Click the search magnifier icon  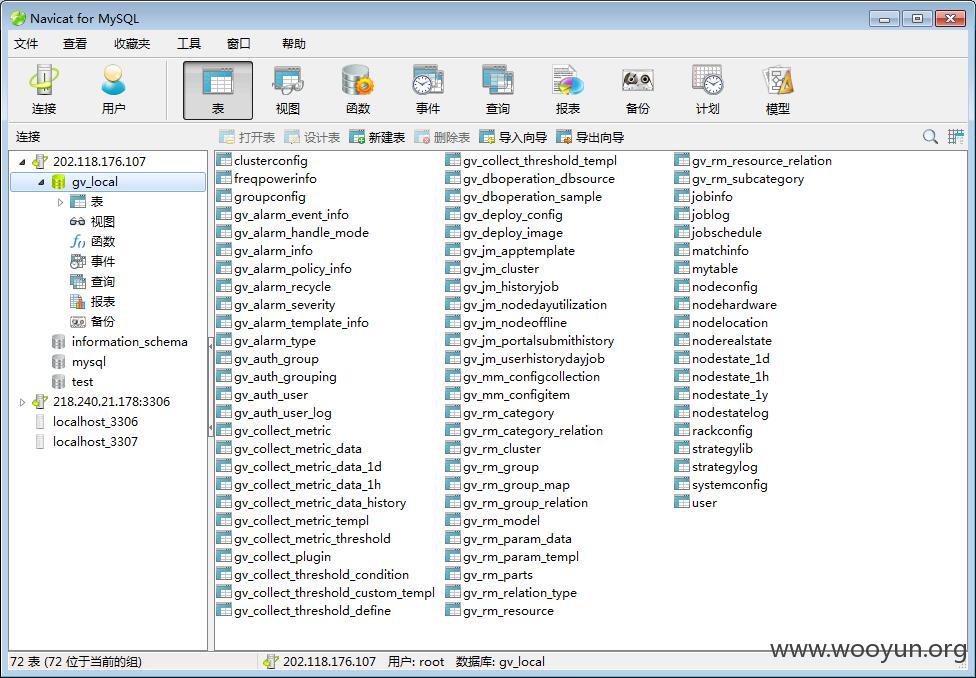930,136
